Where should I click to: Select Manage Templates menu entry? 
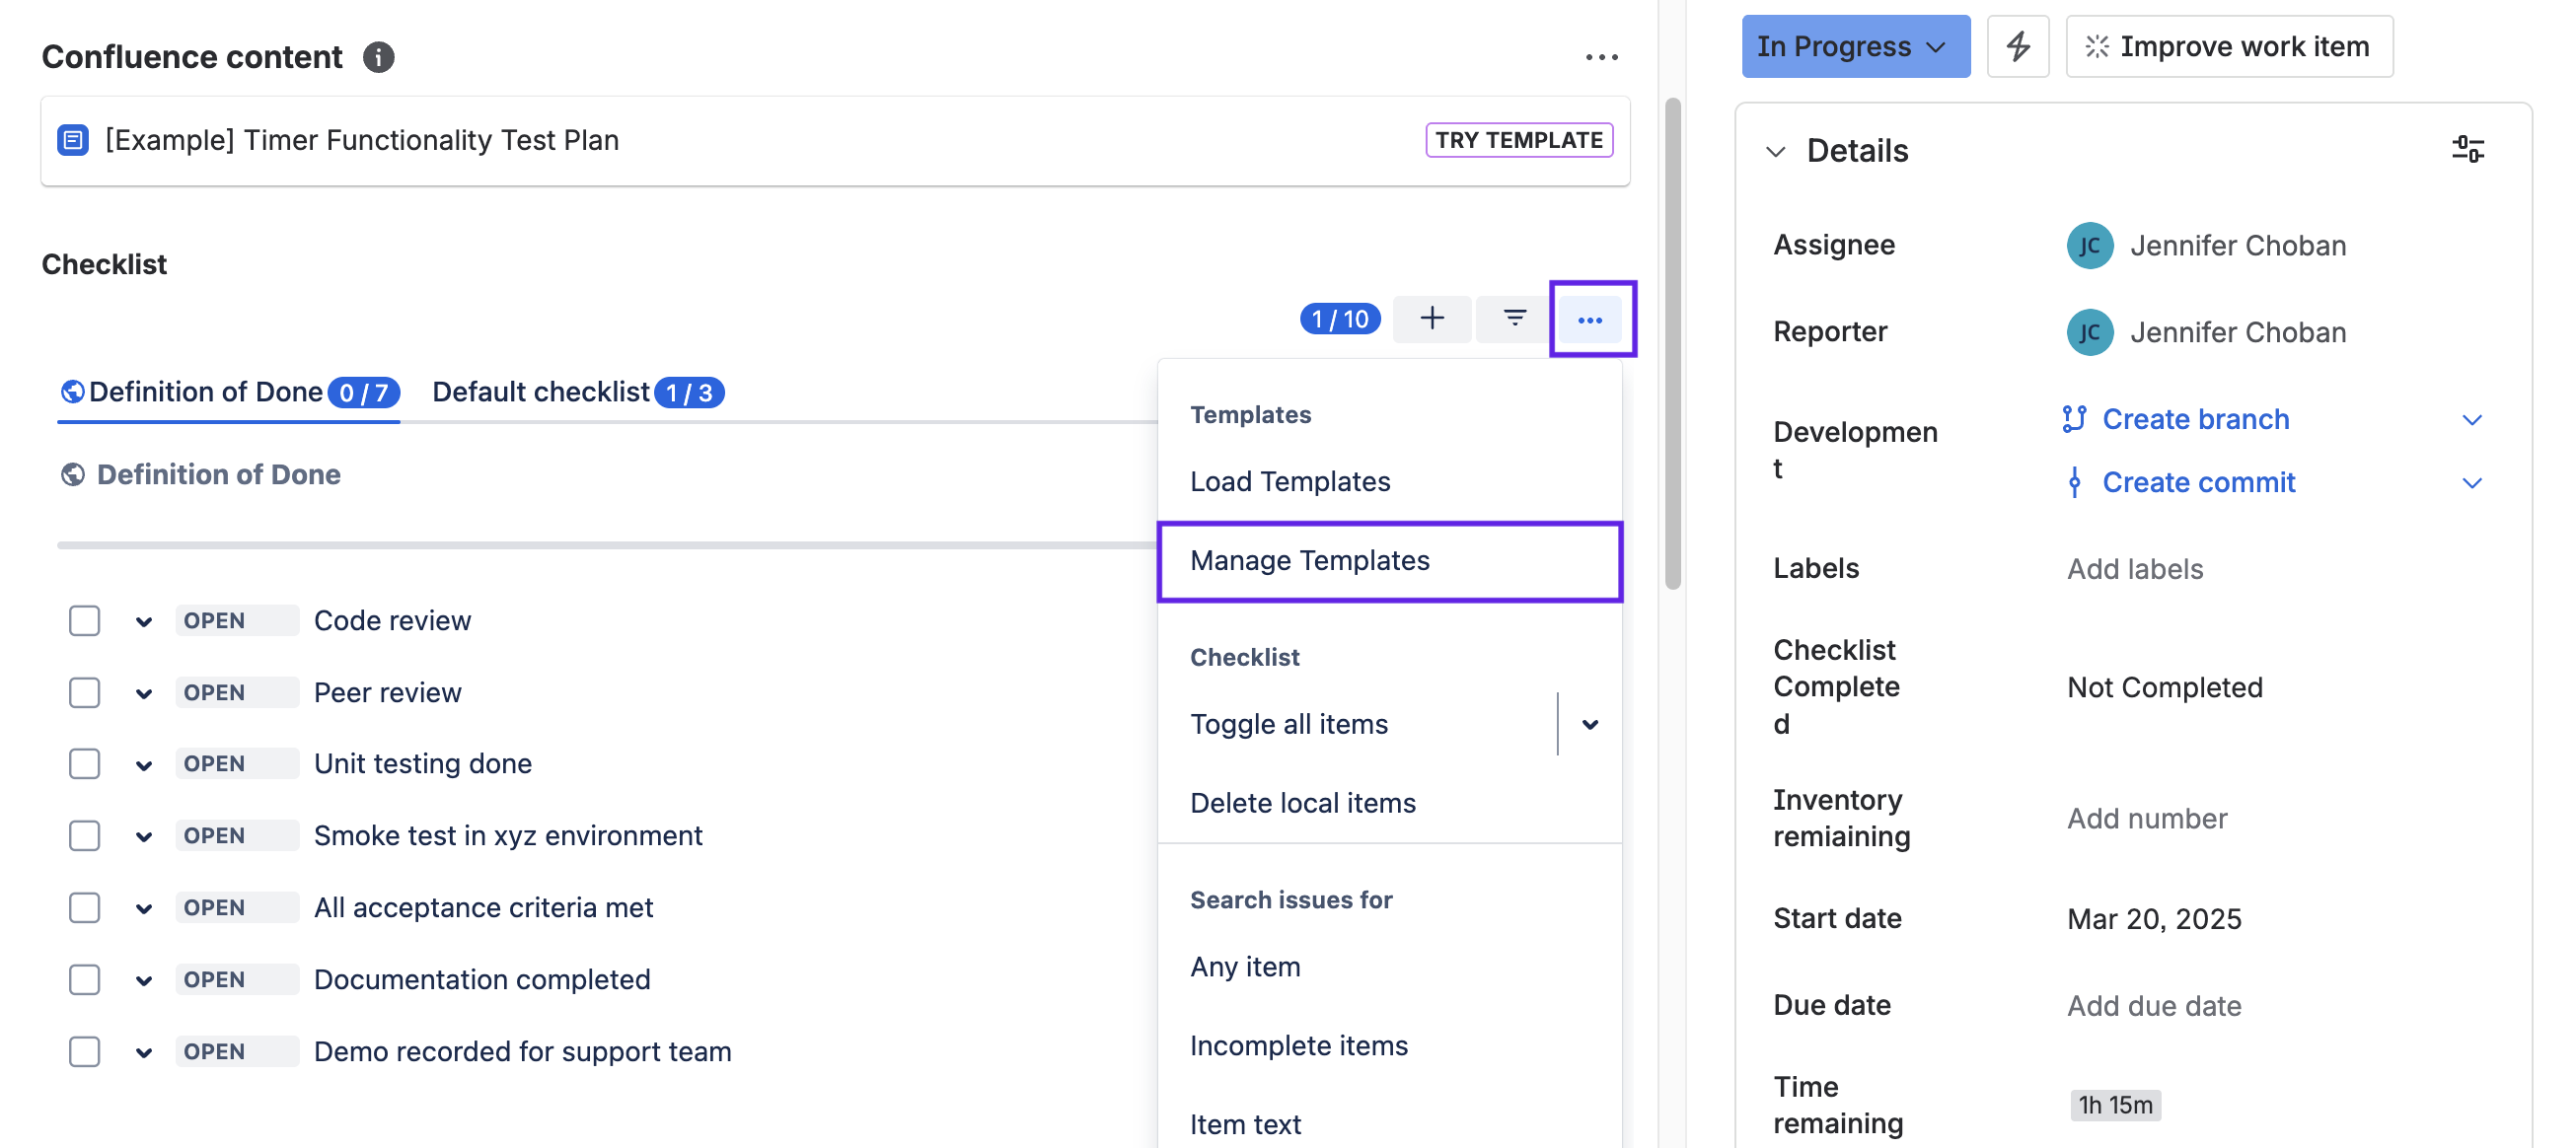[x=1309, y=561]
